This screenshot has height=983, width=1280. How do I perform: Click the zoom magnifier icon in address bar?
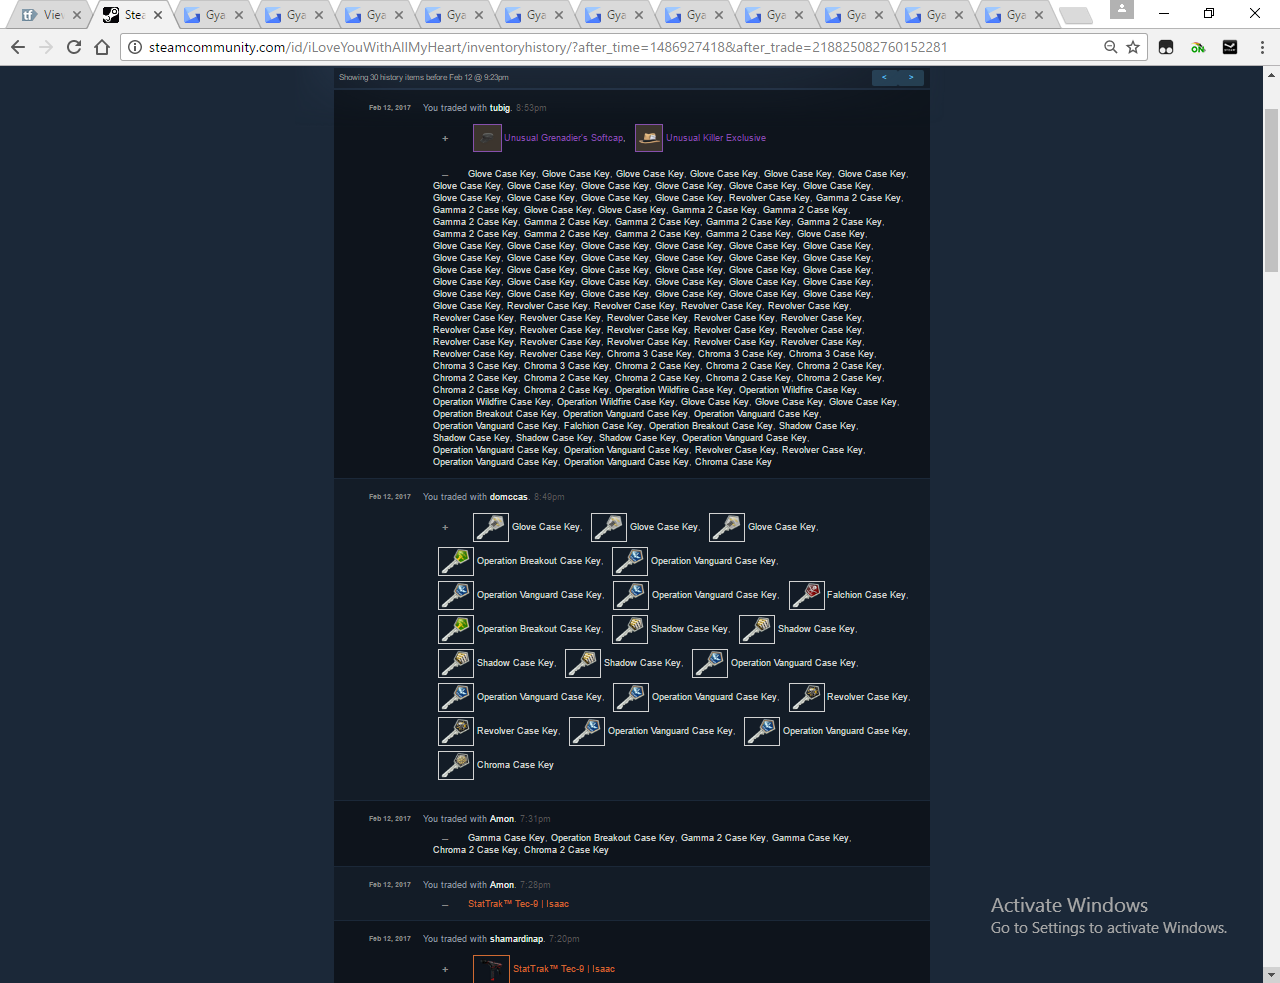(1111, 47)
